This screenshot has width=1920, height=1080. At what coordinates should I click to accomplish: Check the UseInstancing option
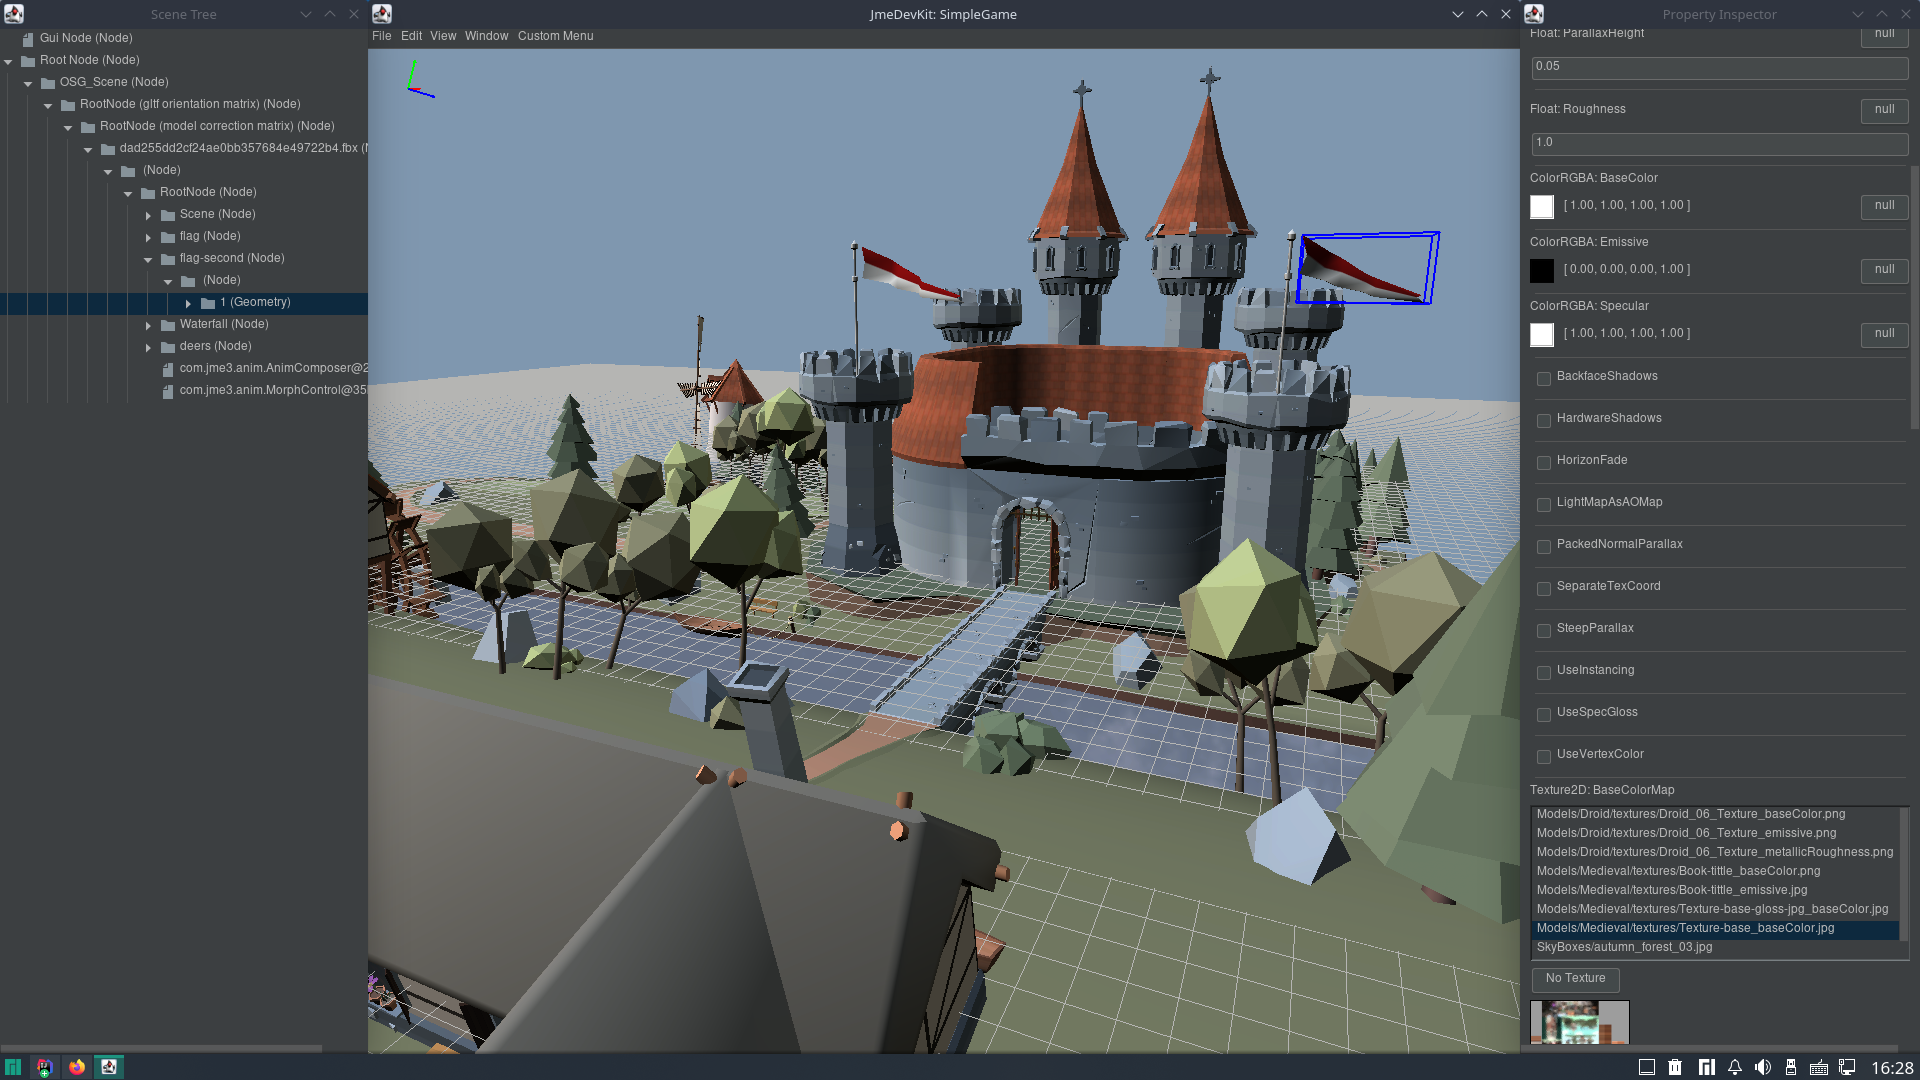[1544, 672]
